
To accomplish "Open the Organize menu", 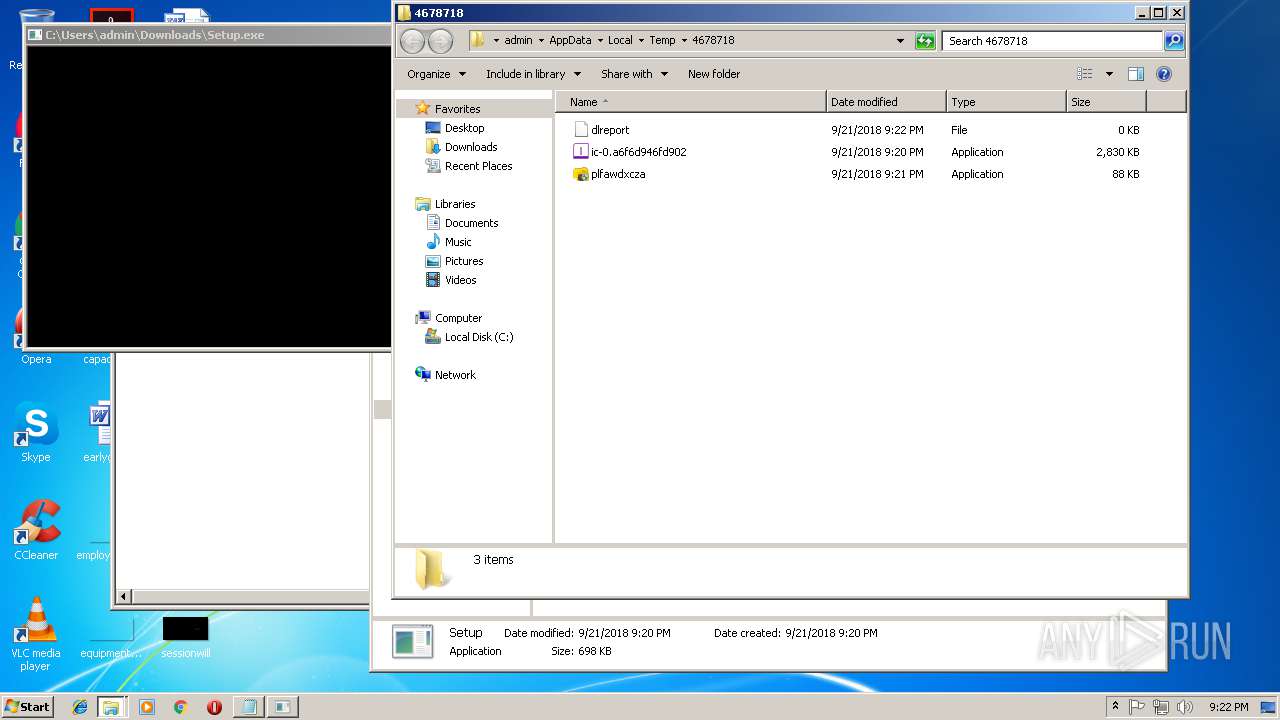I will click(436, 74).
